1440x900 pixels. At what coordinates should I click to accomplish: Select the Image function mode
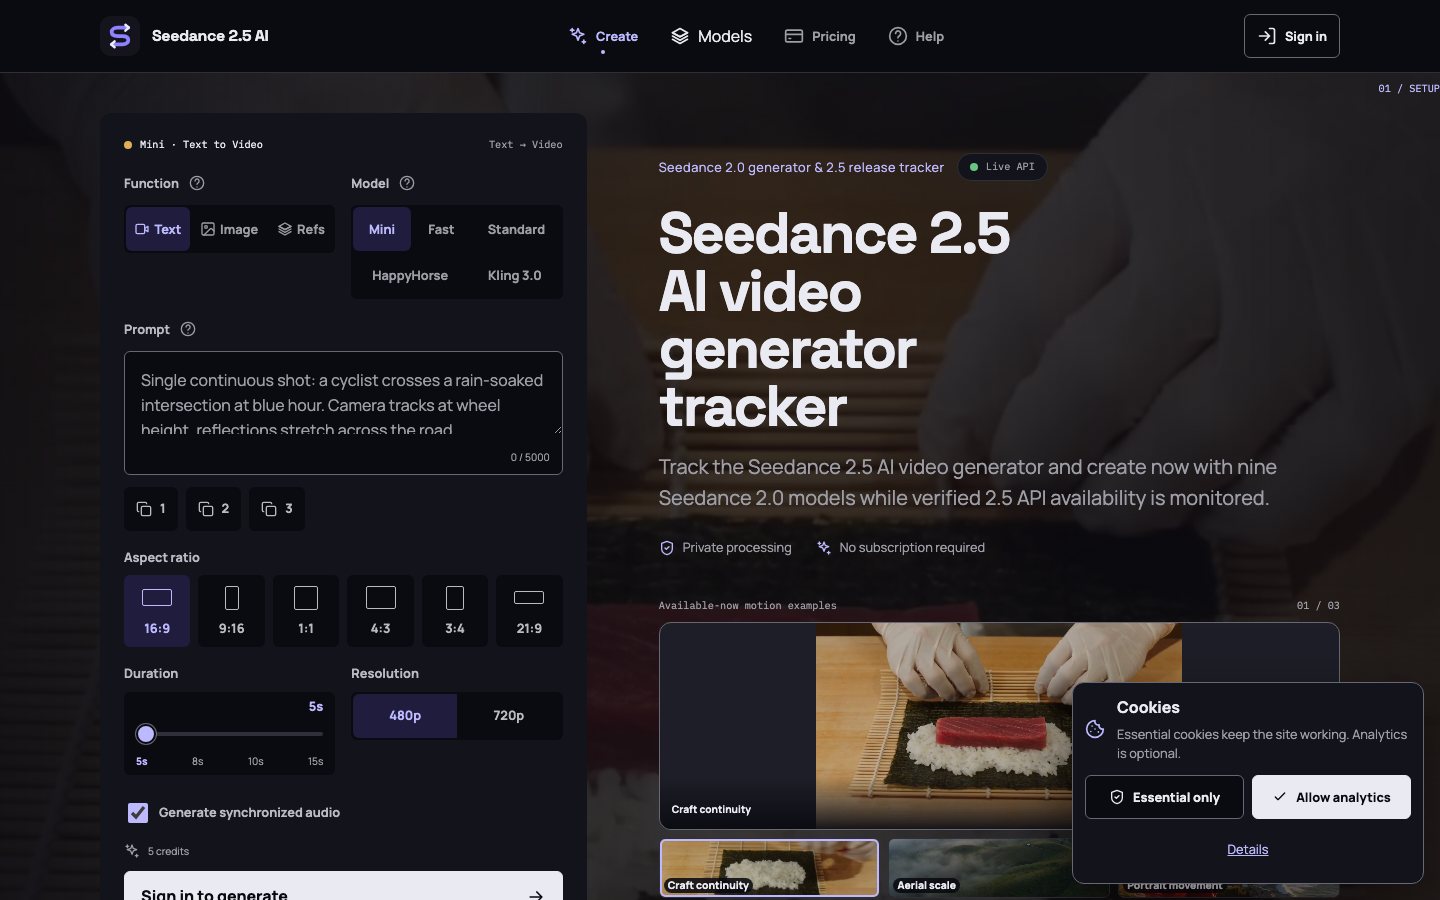230,229
